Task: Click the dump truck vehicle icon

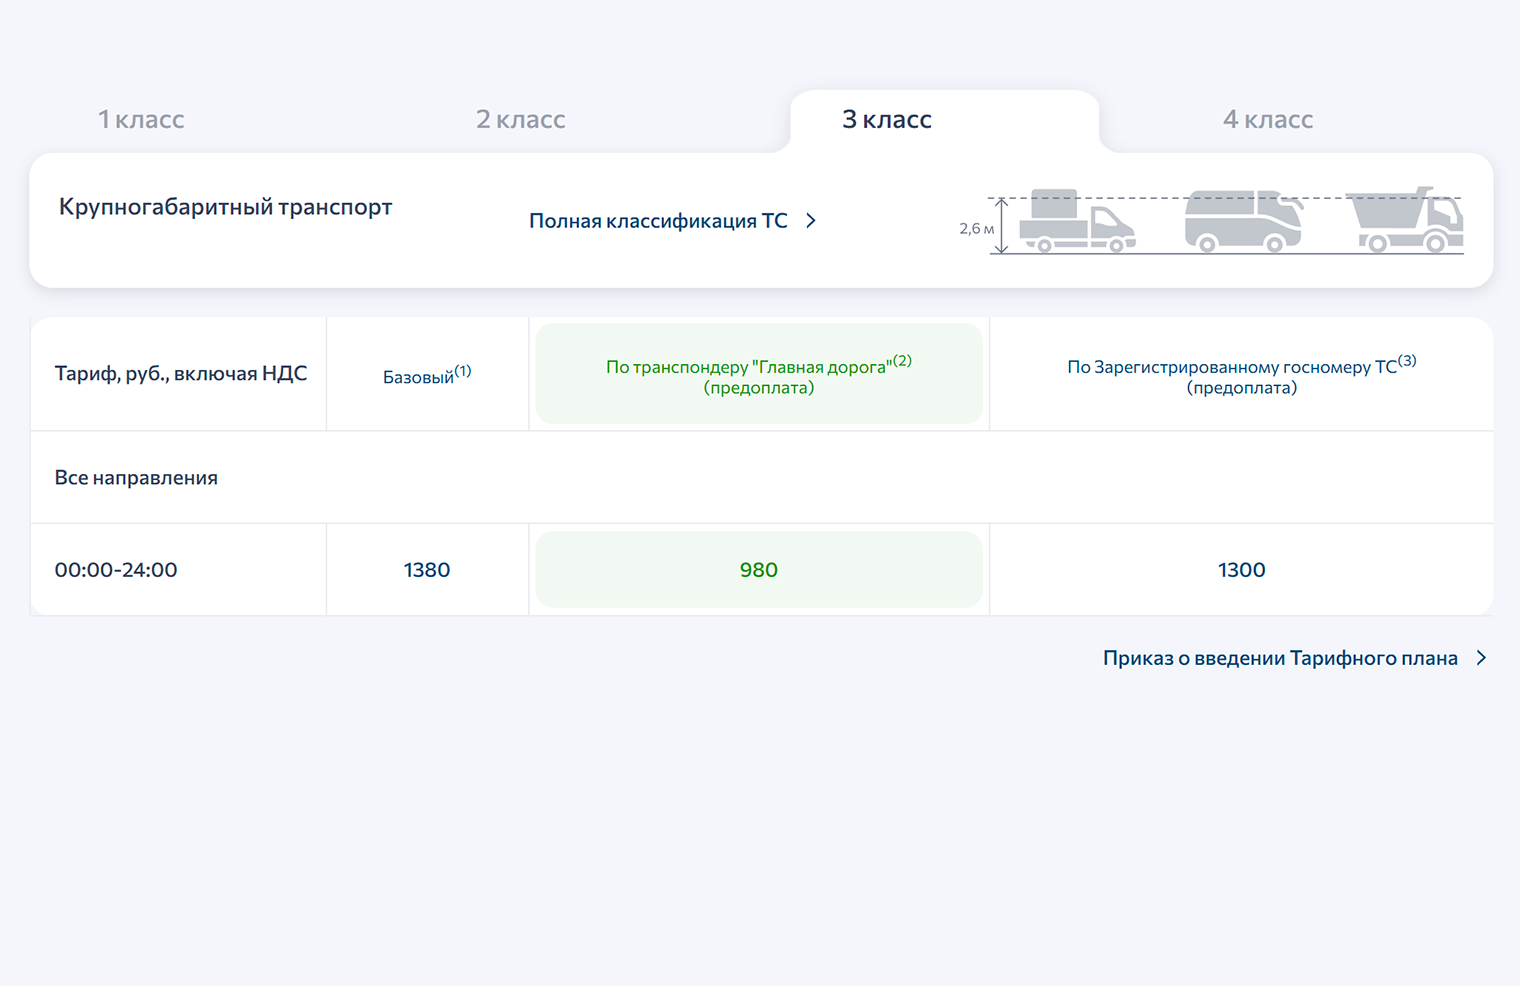Action: (1405, 219)
